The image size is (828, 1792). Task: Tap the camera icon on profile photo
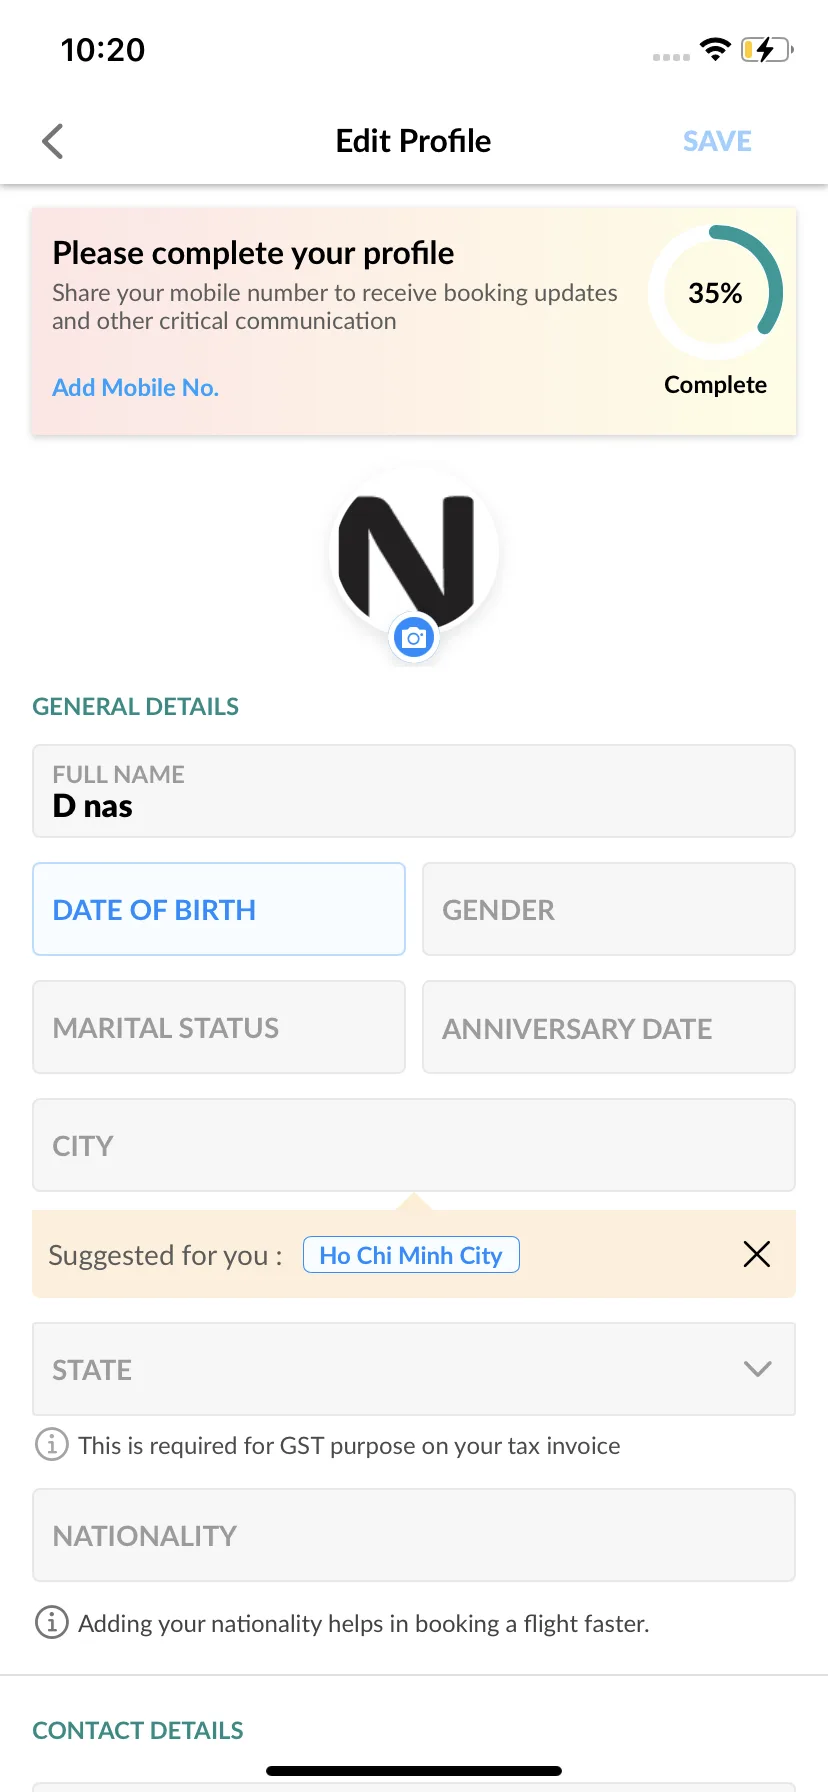pyautogui.click(x=414, y=637)
